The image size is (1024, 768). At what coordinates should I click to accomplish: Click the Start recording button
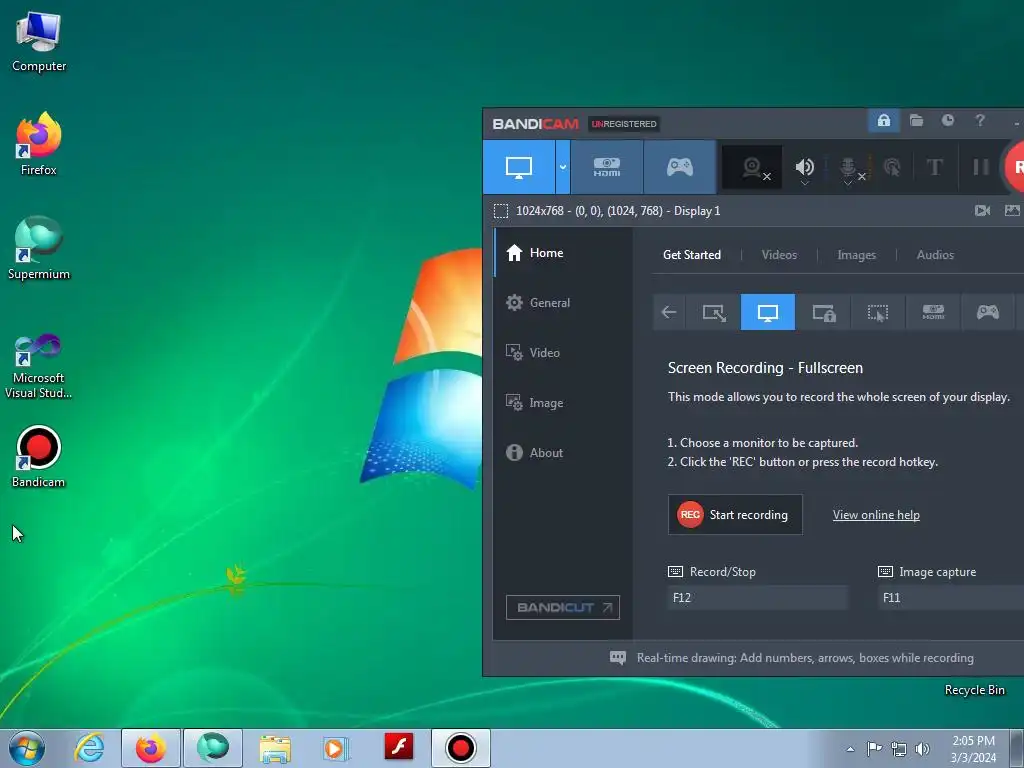[735, 515]
